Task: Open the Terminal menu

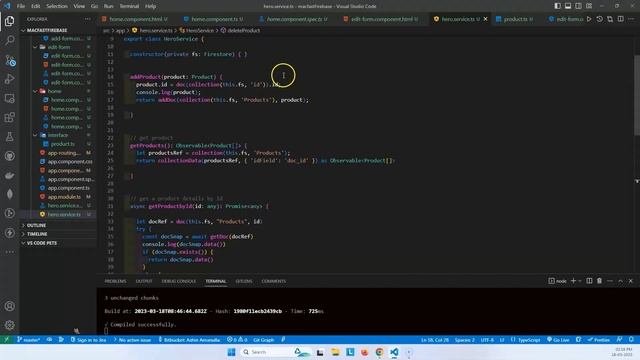Action: (x=129, y=6)
